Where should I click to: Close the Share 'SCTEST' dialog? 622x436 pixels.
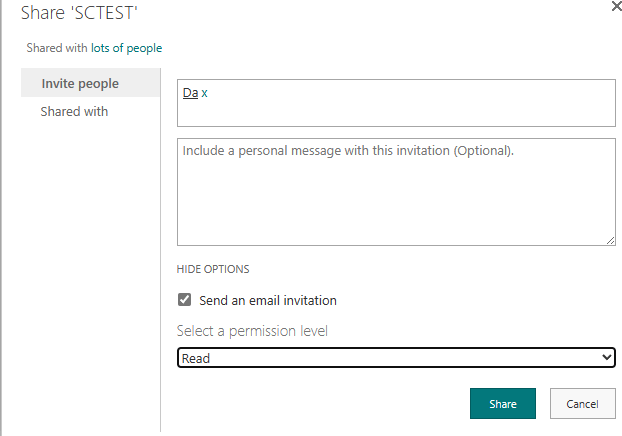pos(617,6)
